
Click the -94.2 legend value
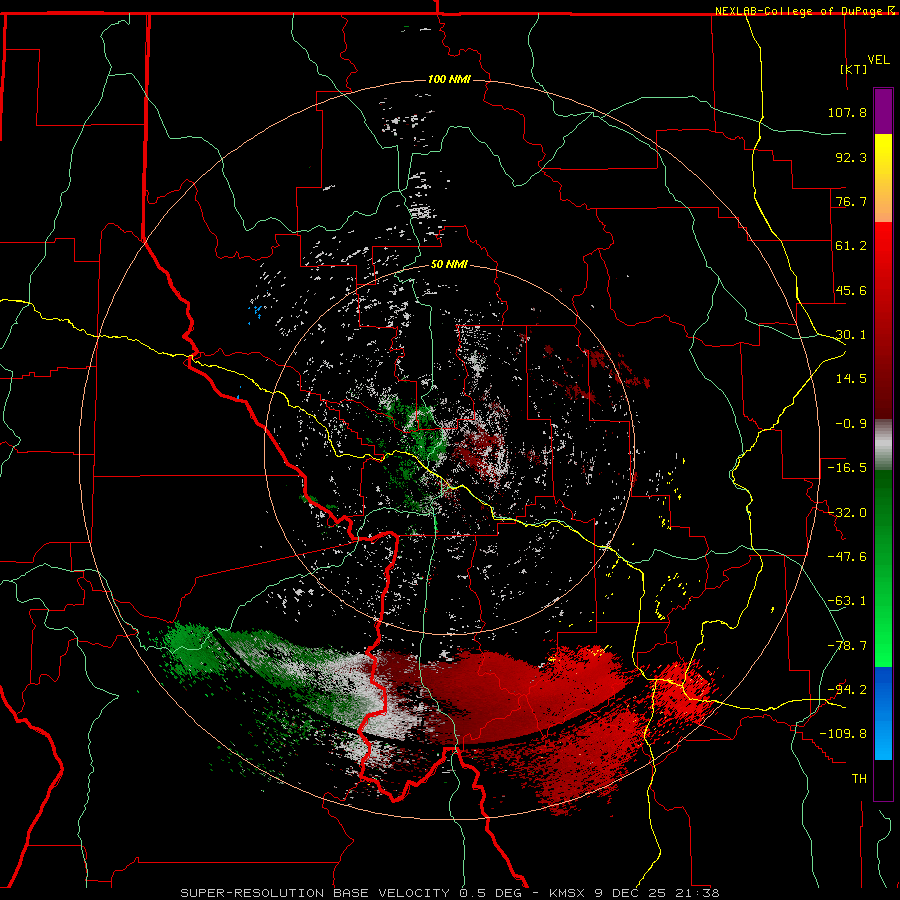(847, 690)
